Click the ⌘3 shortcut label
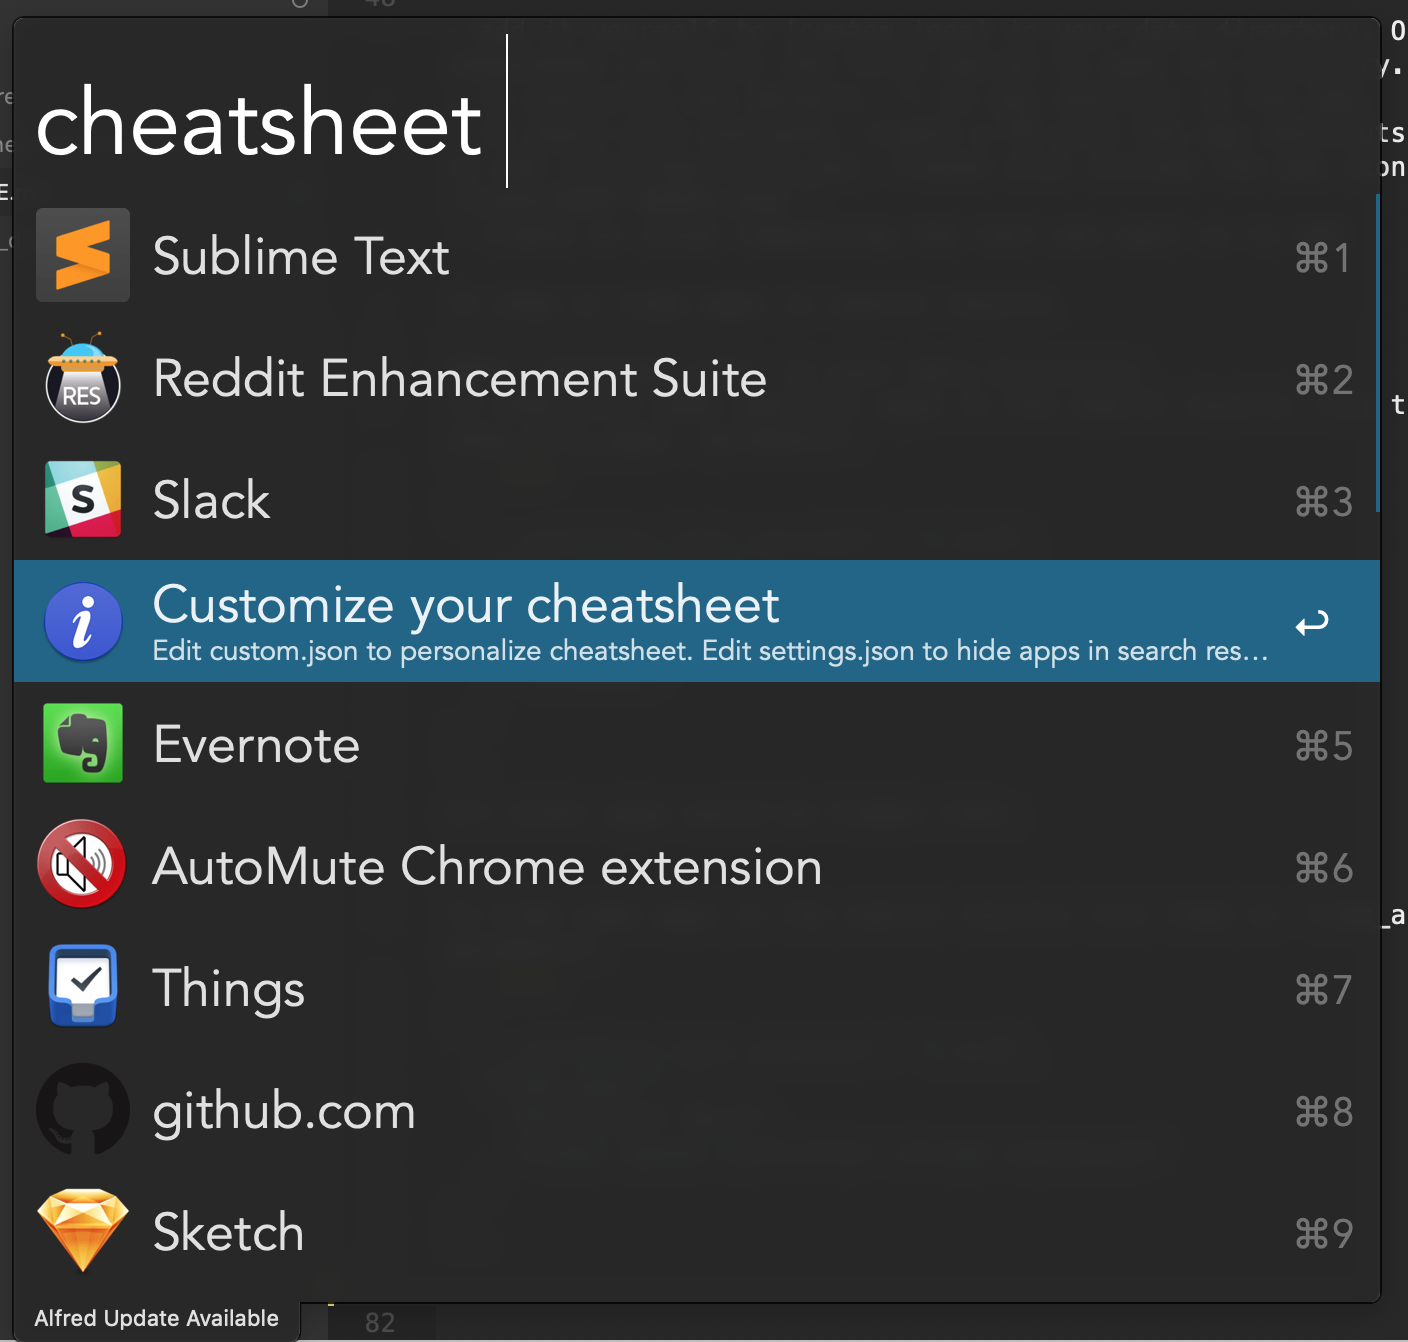Screen dimensions: 1408x1342 [1323, 502]
